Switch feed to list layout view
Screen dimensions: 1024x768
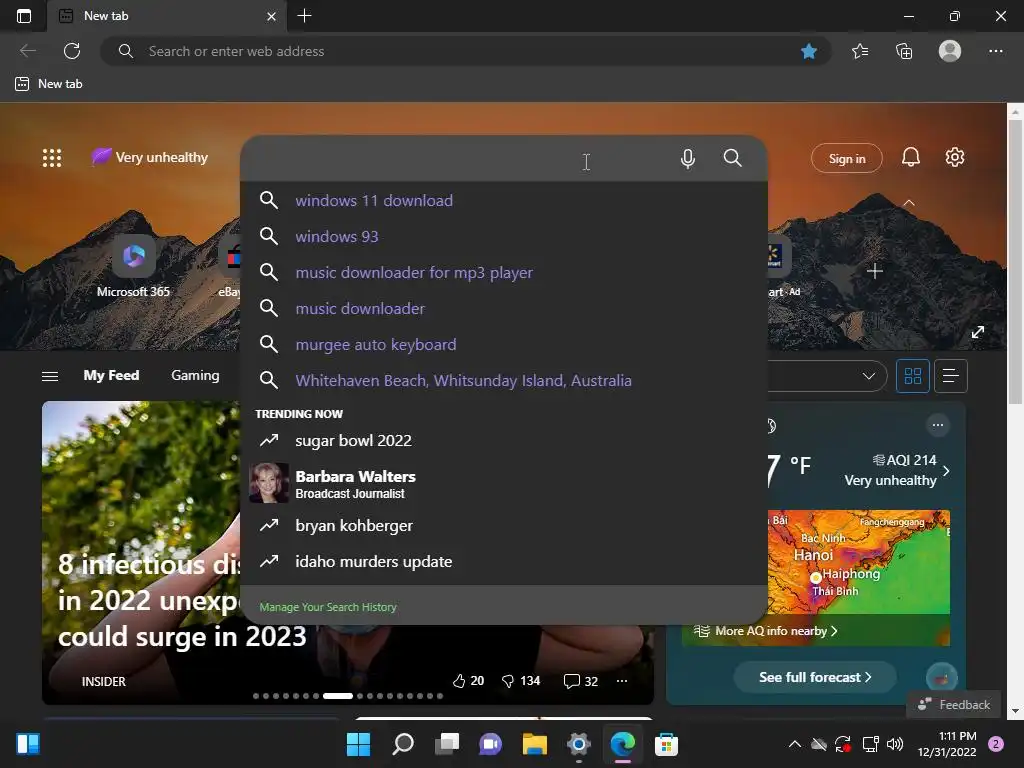coord(951,376)
